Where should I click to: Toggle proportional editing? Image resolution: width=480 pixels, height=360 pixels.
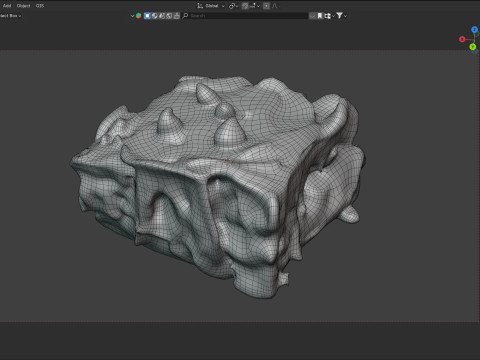click(266, 6)
